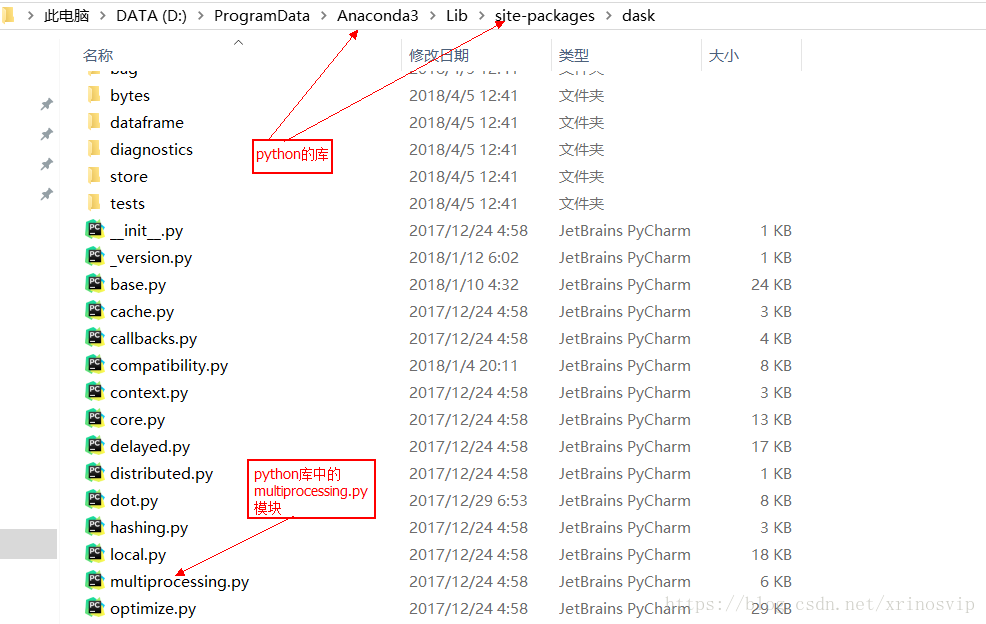The image size is (986, 624).
Task: Open the bytes folder
Action: [130, 94]
